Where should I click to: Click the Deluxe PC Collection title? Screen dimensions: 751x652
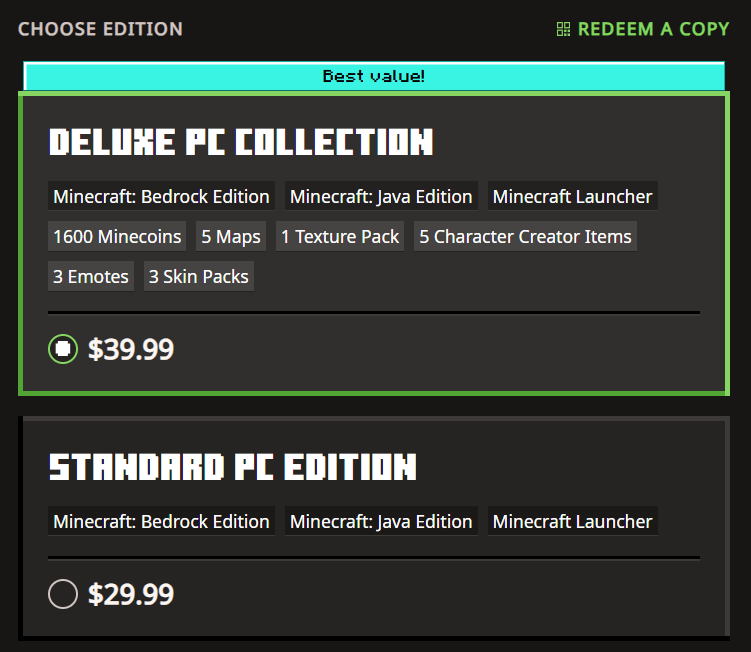point(241,142)
